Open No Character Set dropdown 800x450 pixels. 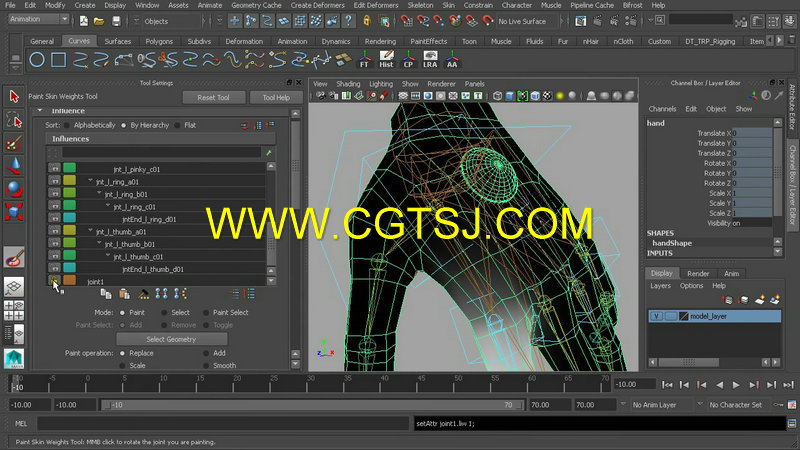700,404
